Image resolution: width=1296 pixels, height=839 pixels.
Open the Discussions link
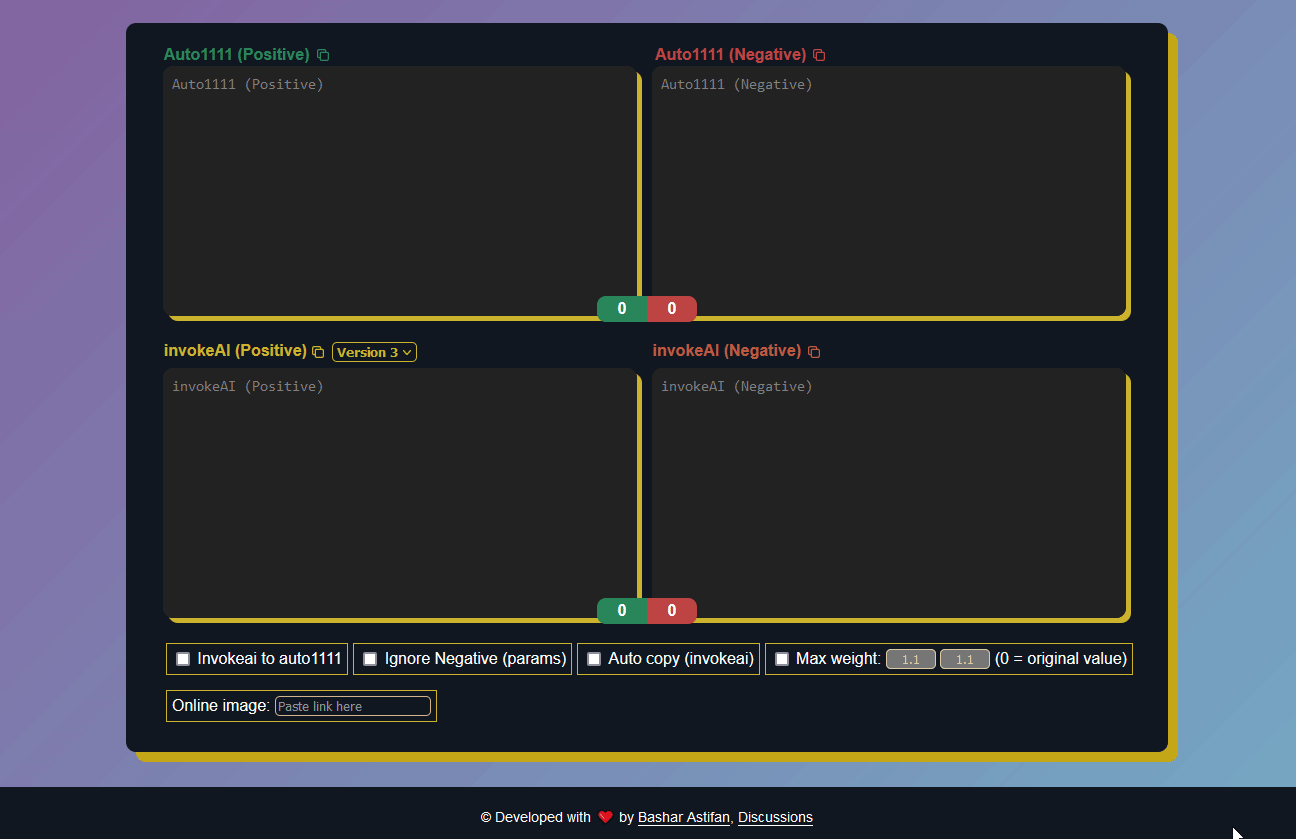(x=775, y=817)
